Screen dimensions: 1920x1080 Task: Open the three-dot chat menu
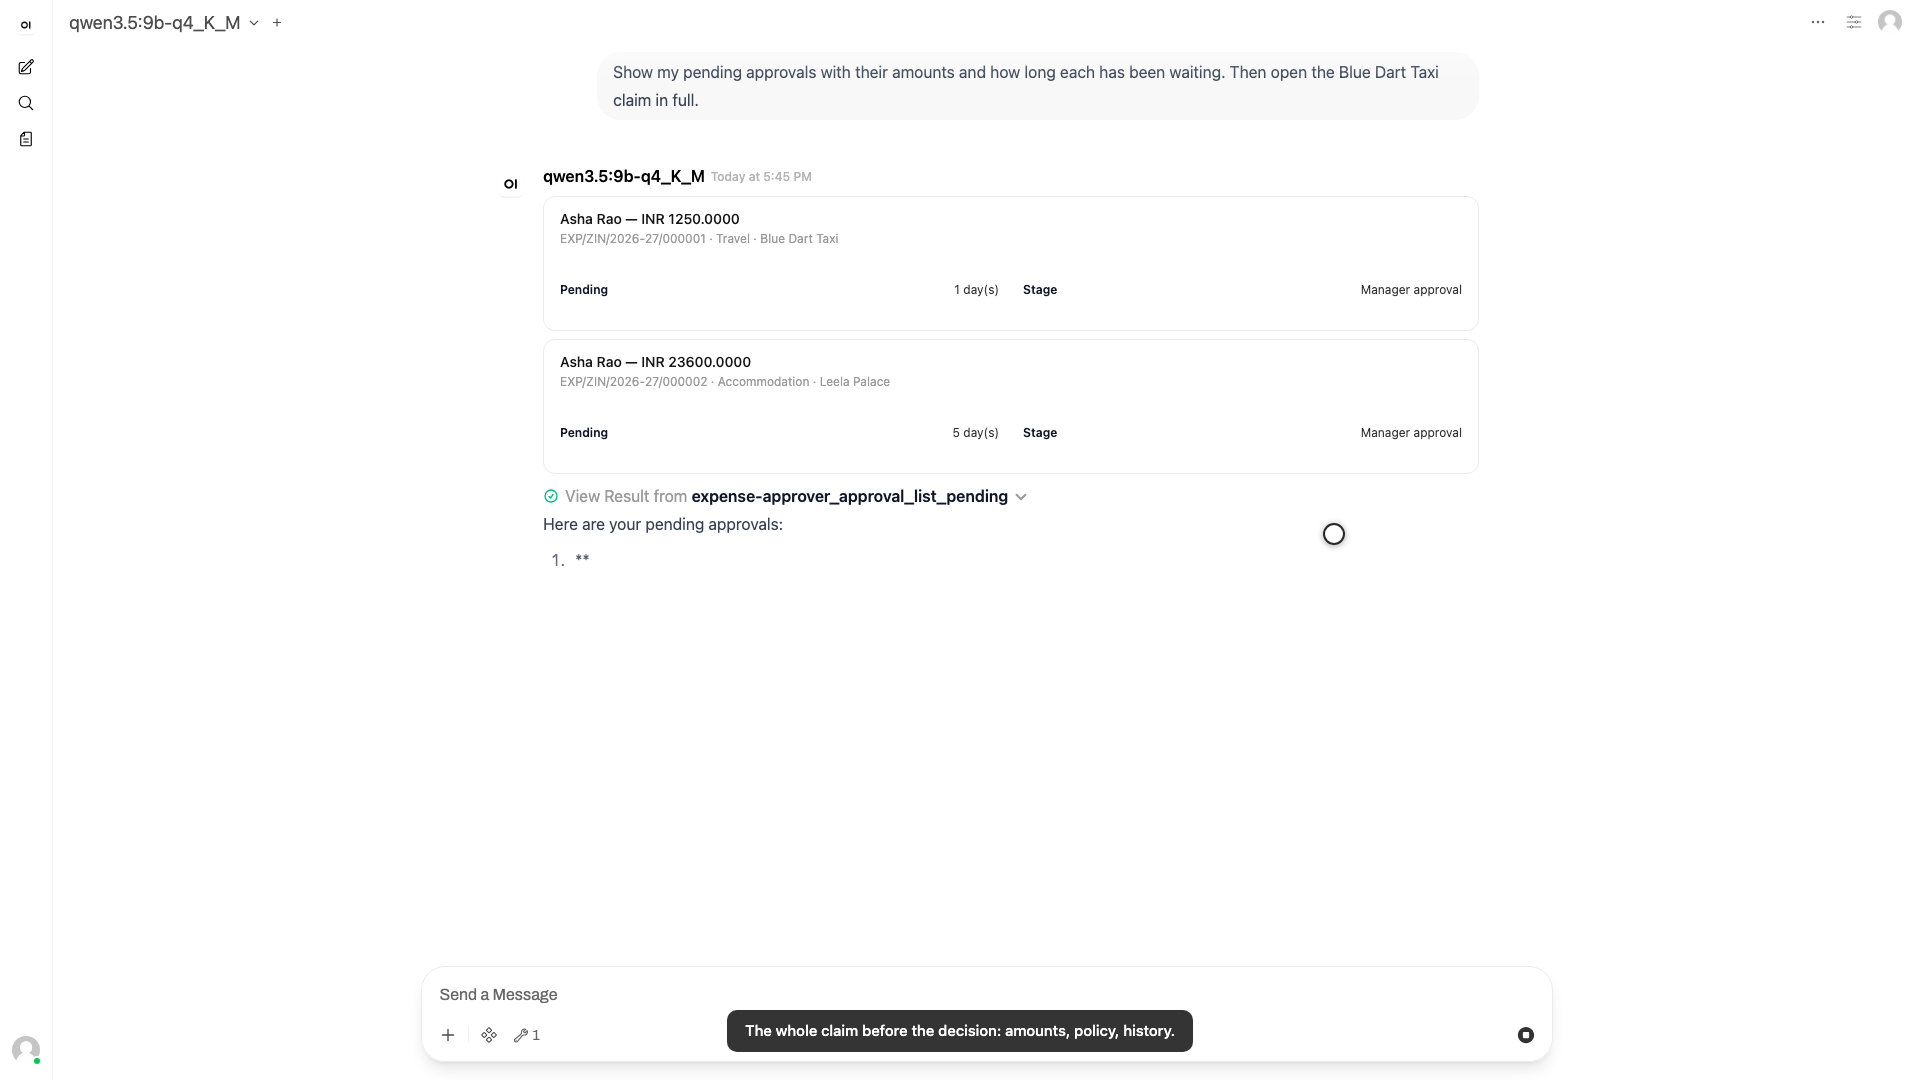click(1818, 22)
